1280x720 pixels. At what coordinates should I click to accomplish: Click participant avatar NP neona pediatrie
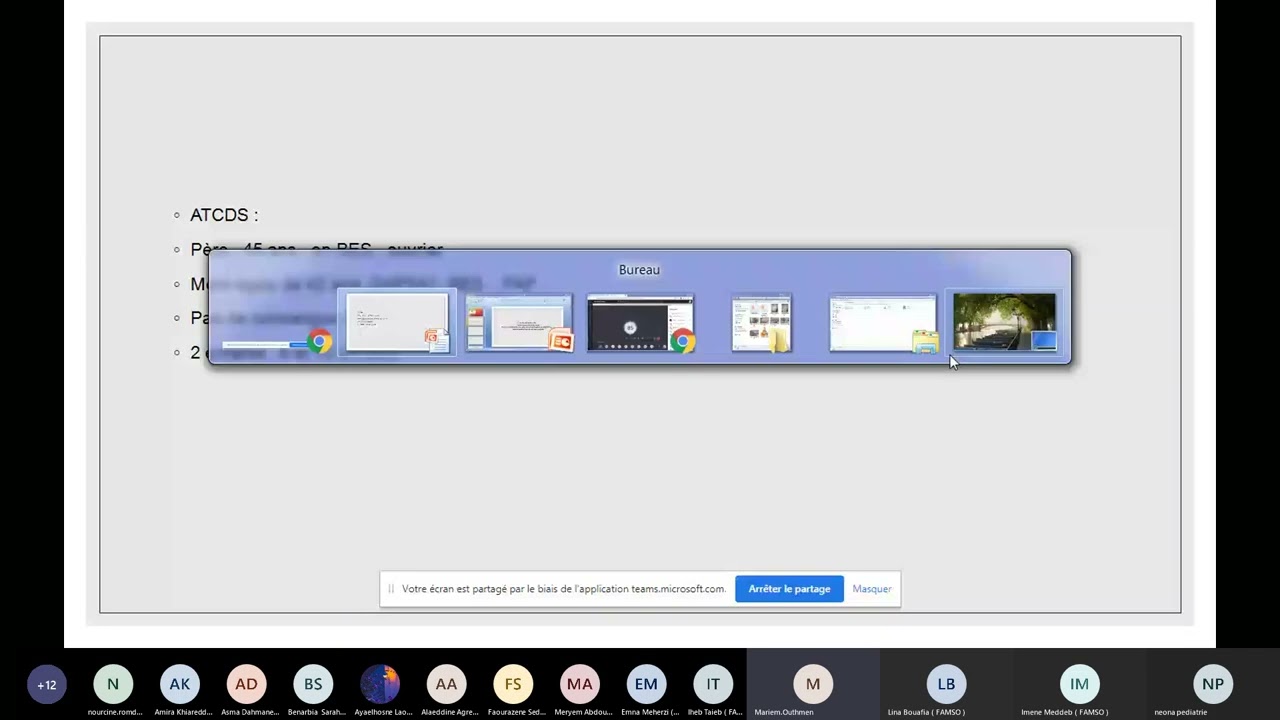tap(1213, 684)
